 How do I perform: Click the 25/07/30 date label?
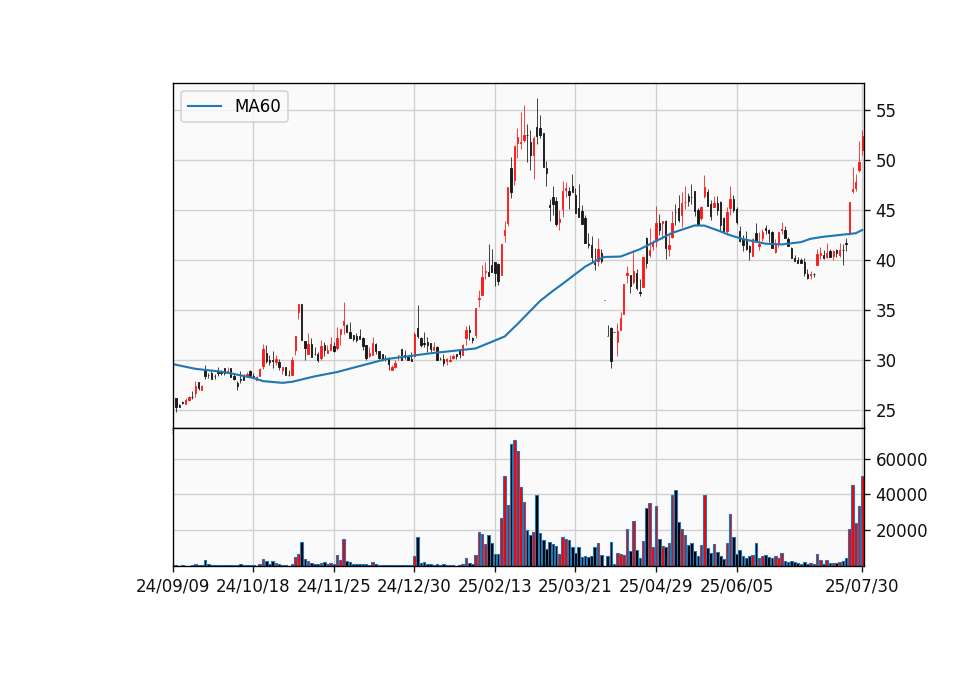tap(862, 586)
